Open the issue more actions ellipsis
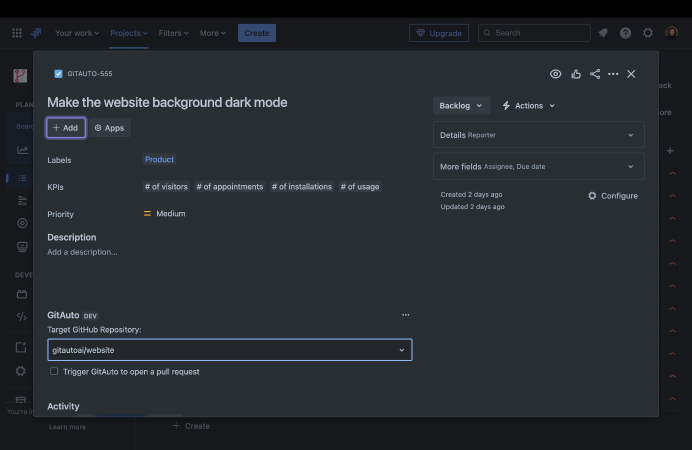Image resolution: width=692 pixels, height=450 pixels. coord(613,74)
